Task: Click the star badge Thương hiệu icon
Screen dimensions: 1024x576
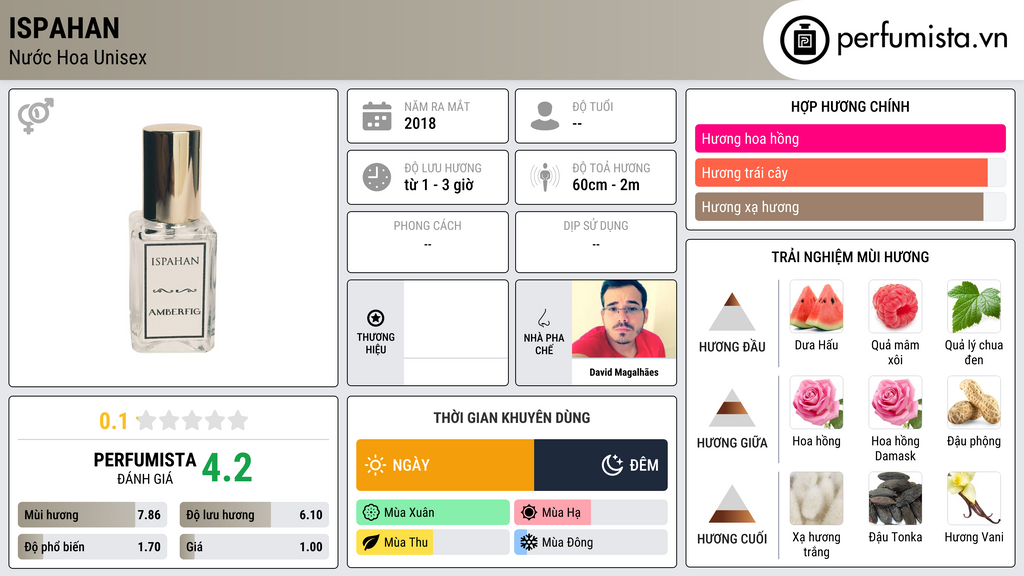Action: (376, 318)
